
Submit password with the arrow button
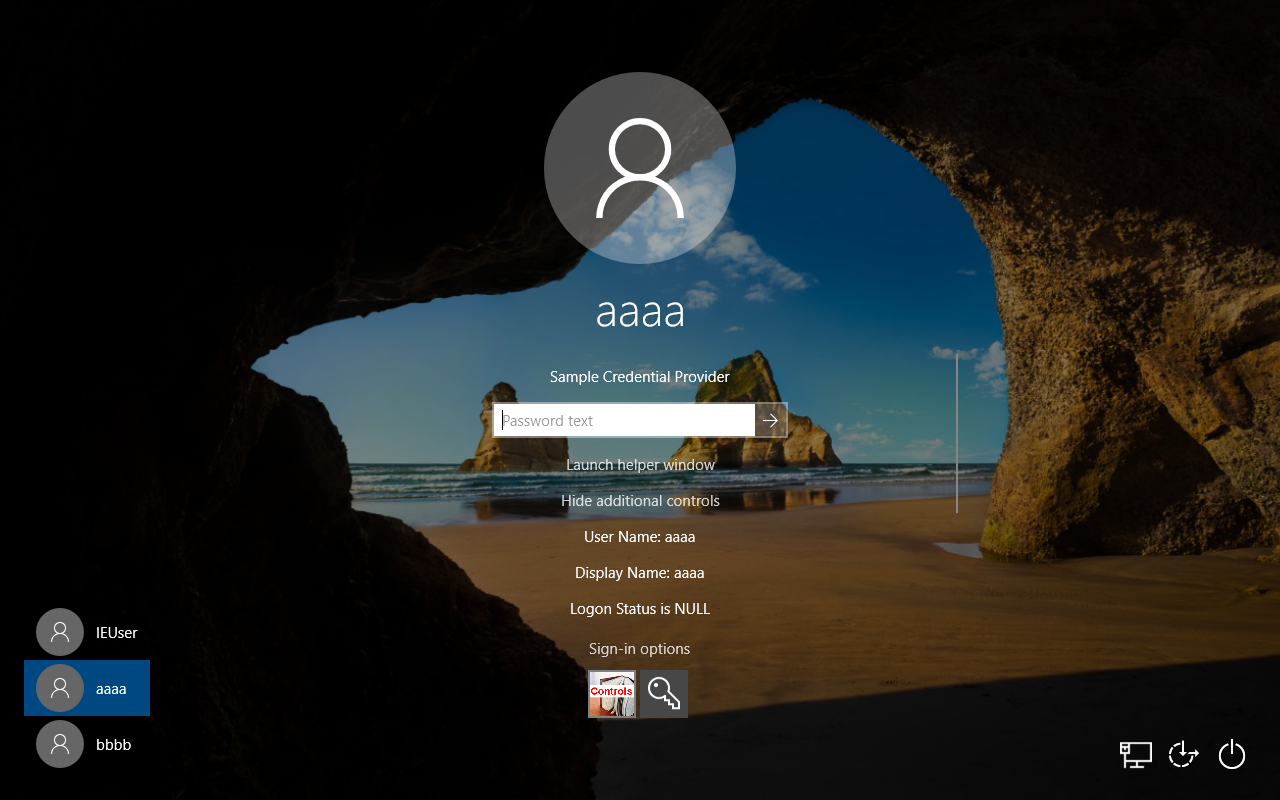(x=771, y=420)
